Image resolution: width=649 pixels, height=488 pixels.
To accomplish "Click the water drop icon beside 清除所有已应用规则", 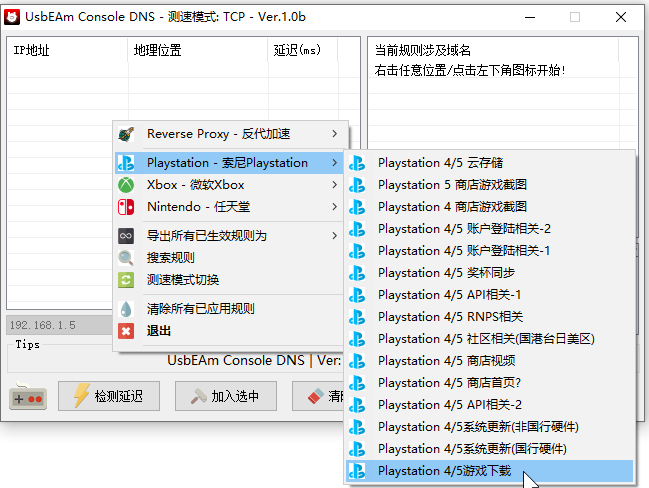I will click(126, 309).
